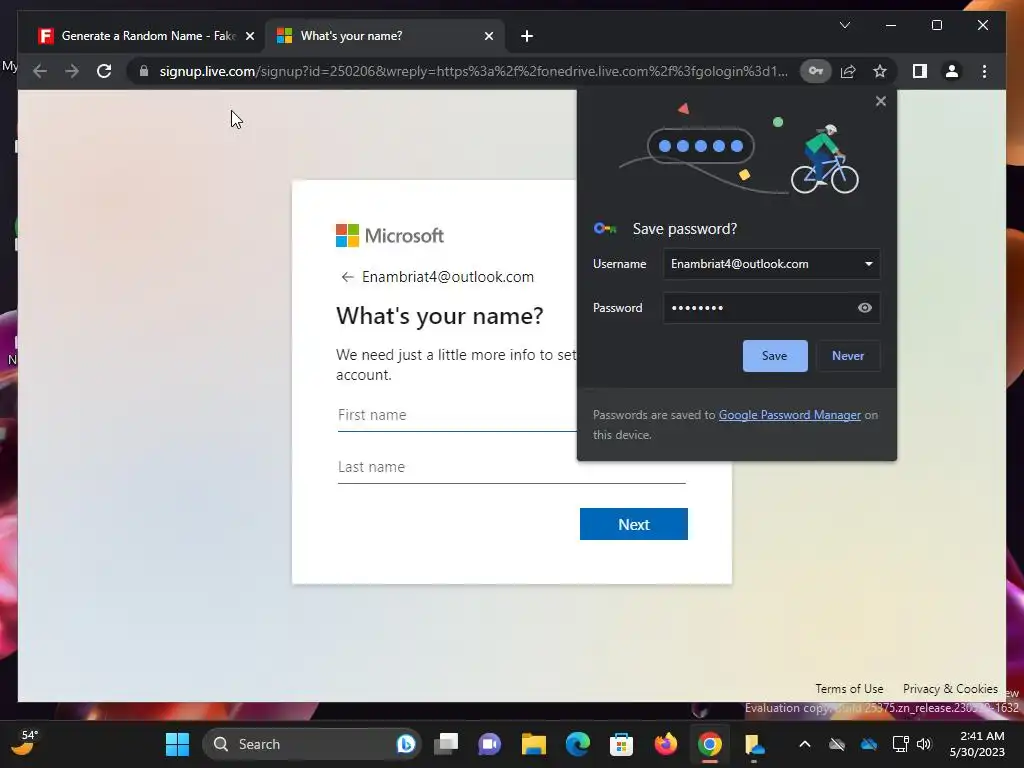Open the clock showing 2:41 AM
The image size is (1024, 768).
[977, 744]
